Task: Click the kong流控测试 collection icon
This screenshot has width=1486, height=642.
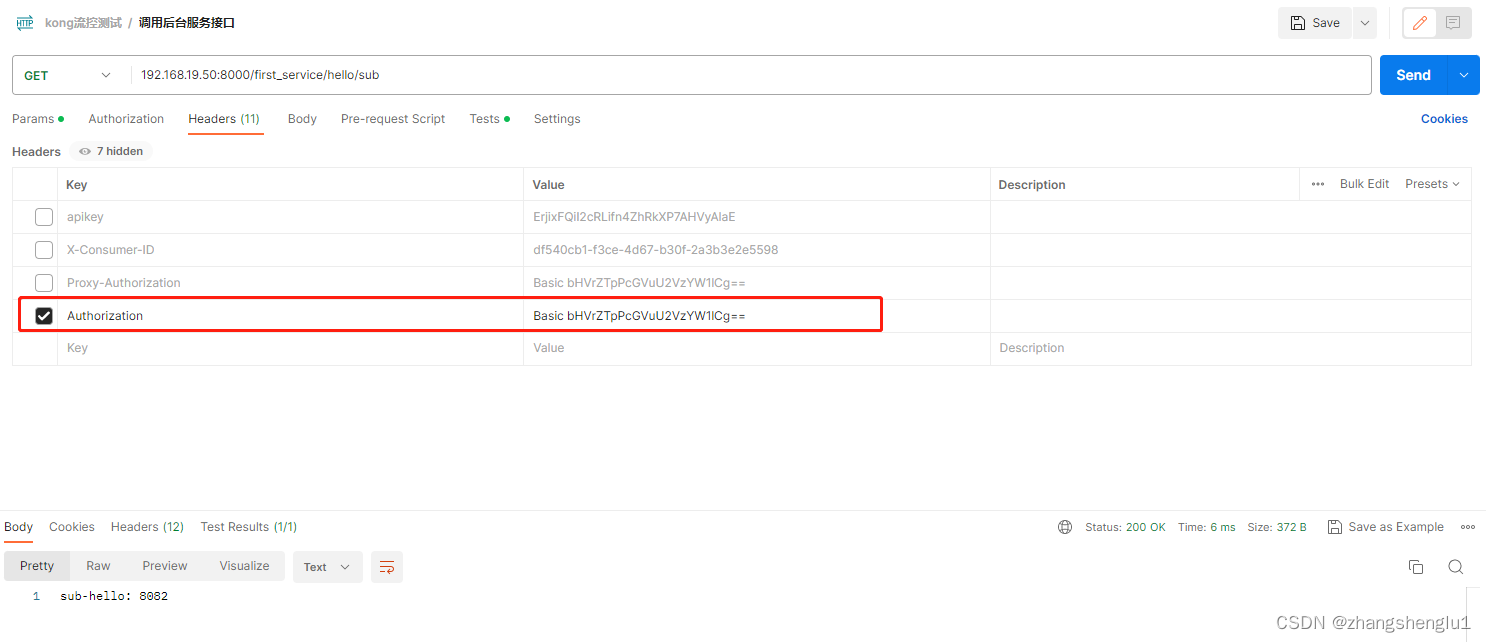Action: click(24, 22)
